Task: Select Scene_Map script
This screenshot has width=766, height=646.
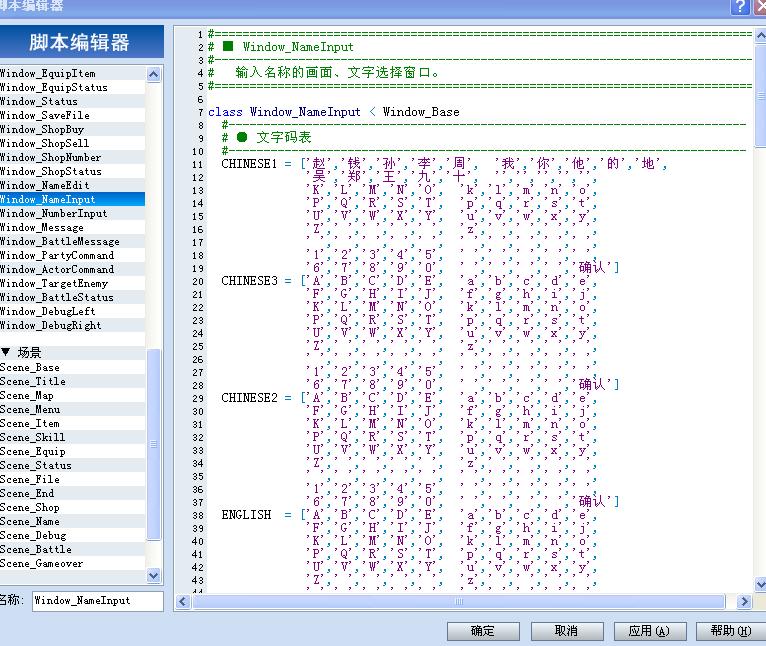Action: click(72, 395)
